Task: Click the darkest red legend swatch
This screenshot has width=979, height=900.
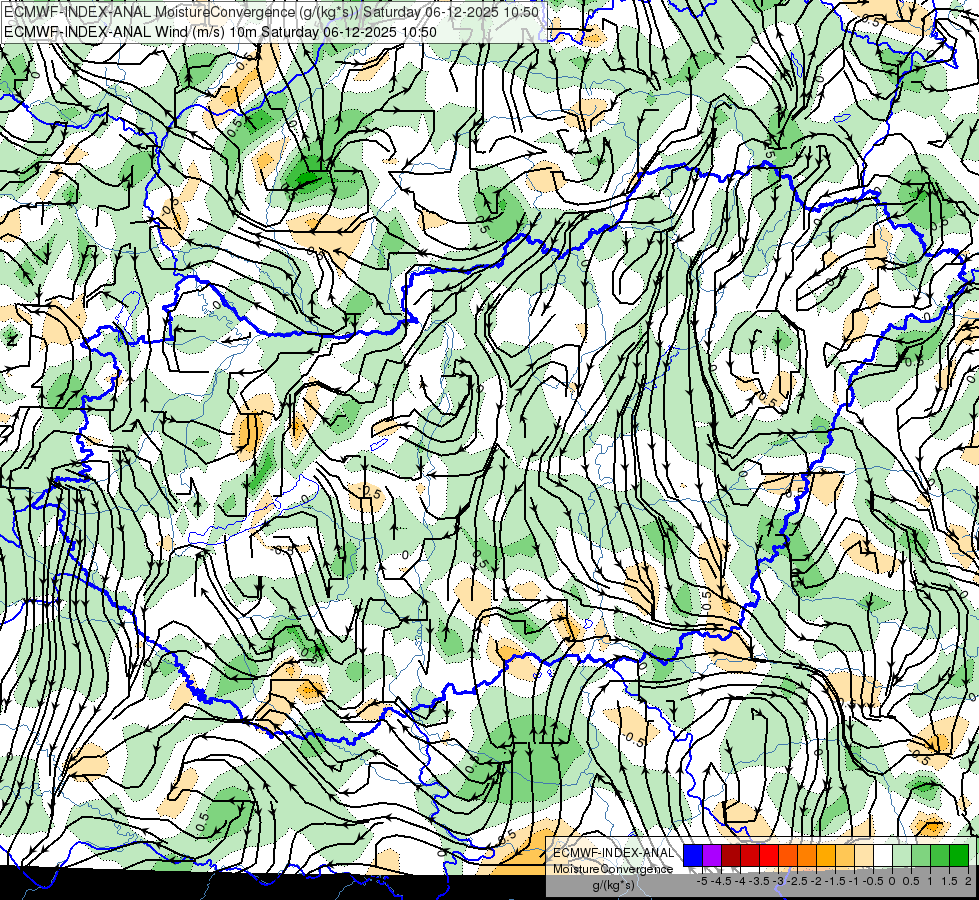Action: pyautogui.click(x=731, y=855)
